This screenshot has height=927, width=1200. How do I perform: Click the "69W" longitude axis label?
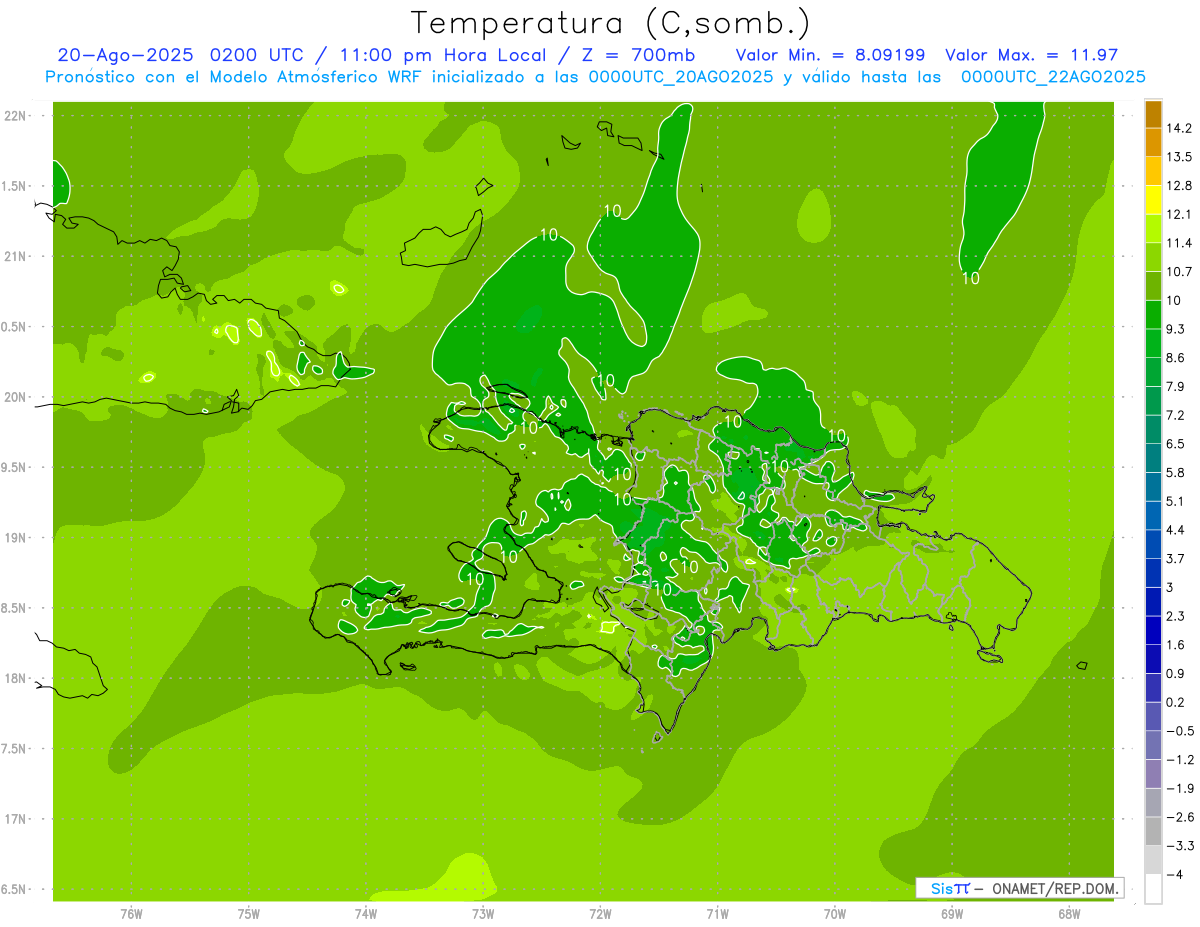pos(952,912)
